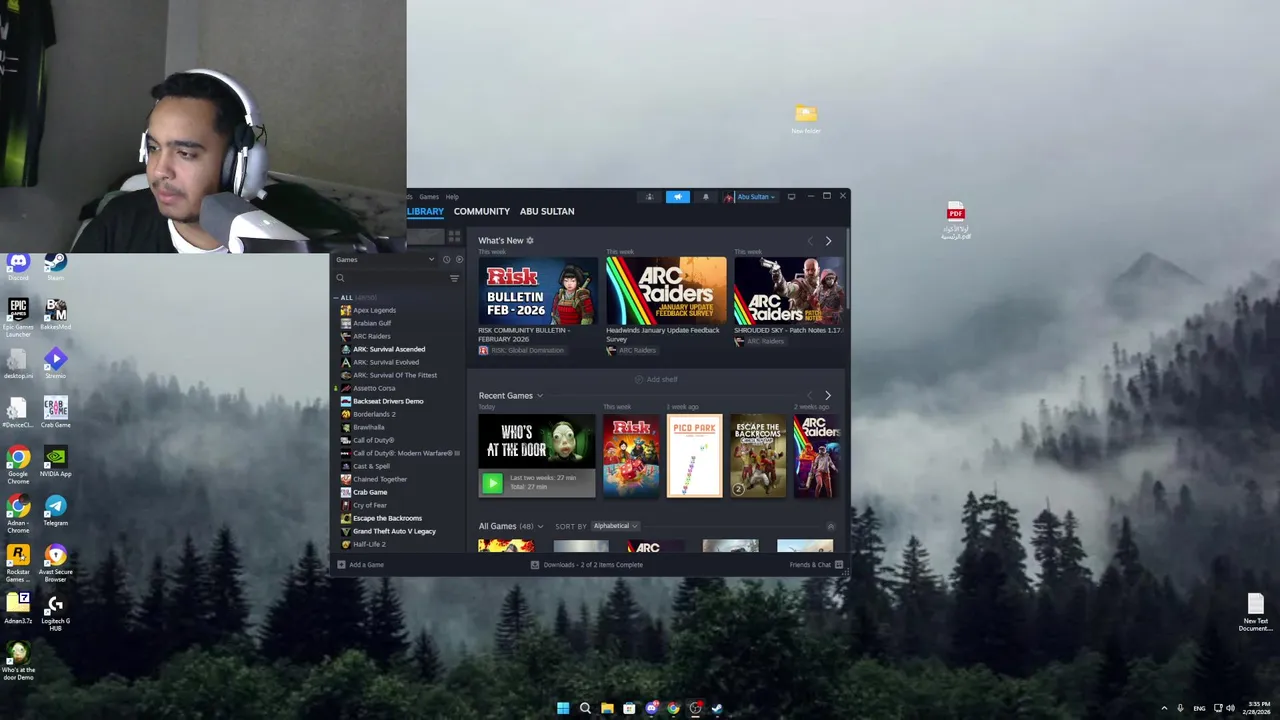
Task: Toggle the ready-to-play filter icon
Action: tap(459, 260)
